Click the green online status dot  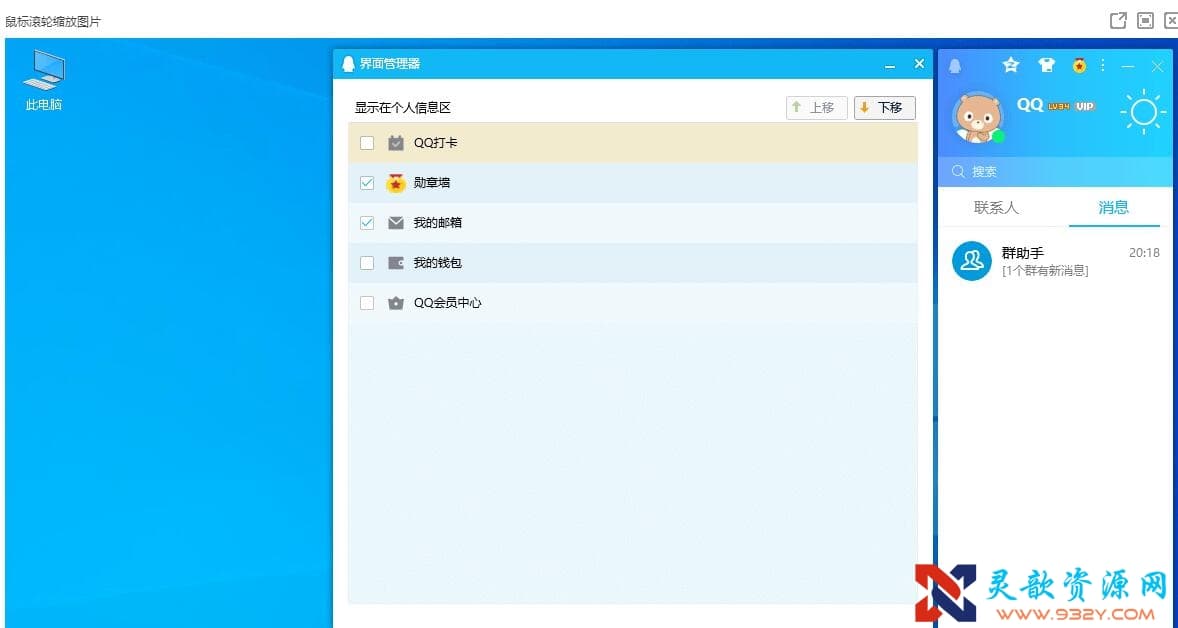[x=998, y=136]
